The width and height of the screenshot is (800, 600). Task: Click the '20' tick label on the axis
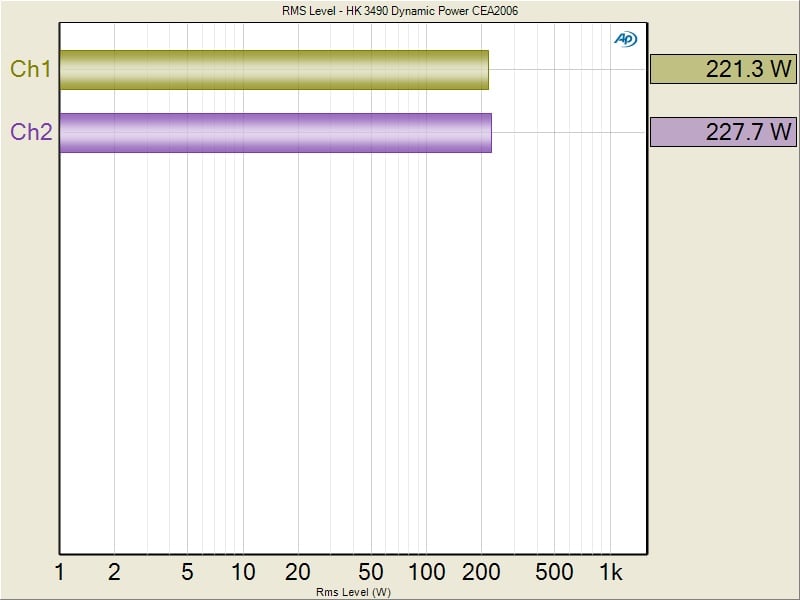pyautogui.click(x=298, y=572)
